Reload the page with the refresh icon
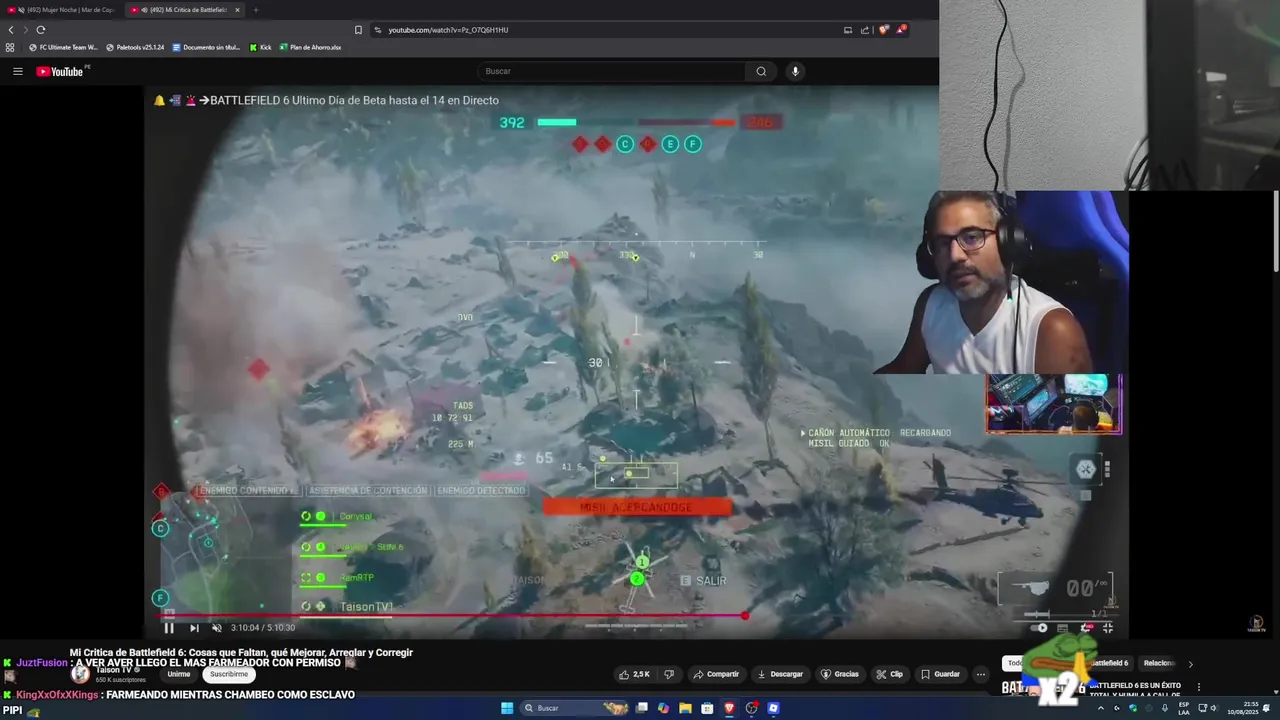 click(x=41, y=30)
